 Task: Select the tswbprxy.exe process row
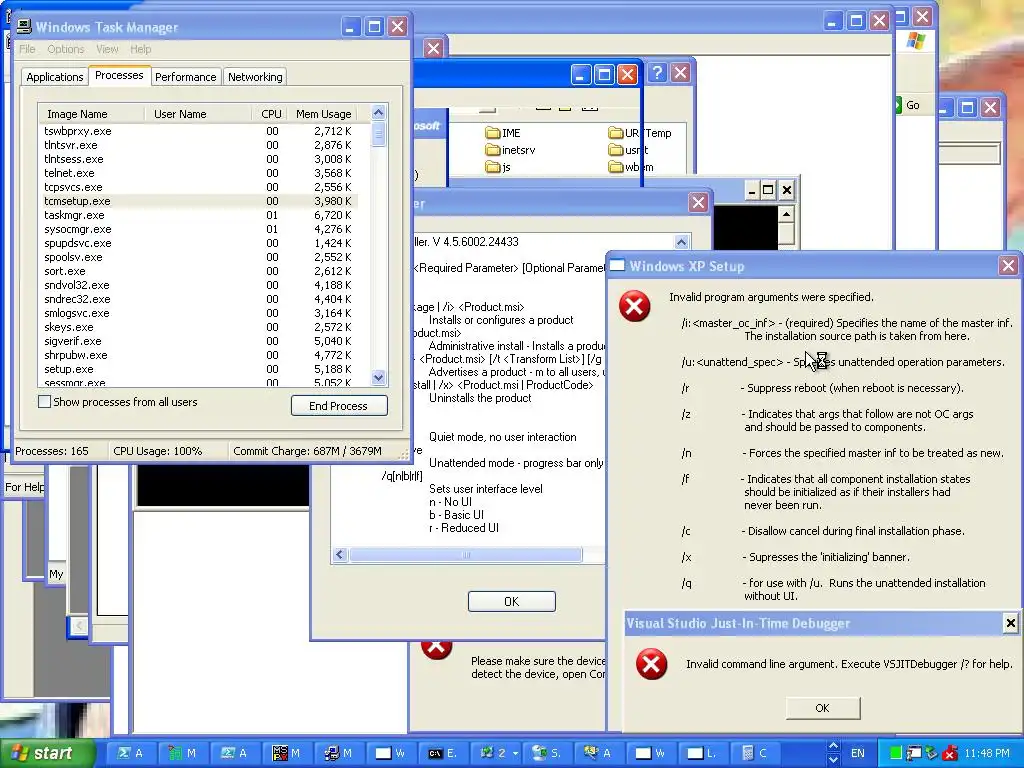pos(199,131)
